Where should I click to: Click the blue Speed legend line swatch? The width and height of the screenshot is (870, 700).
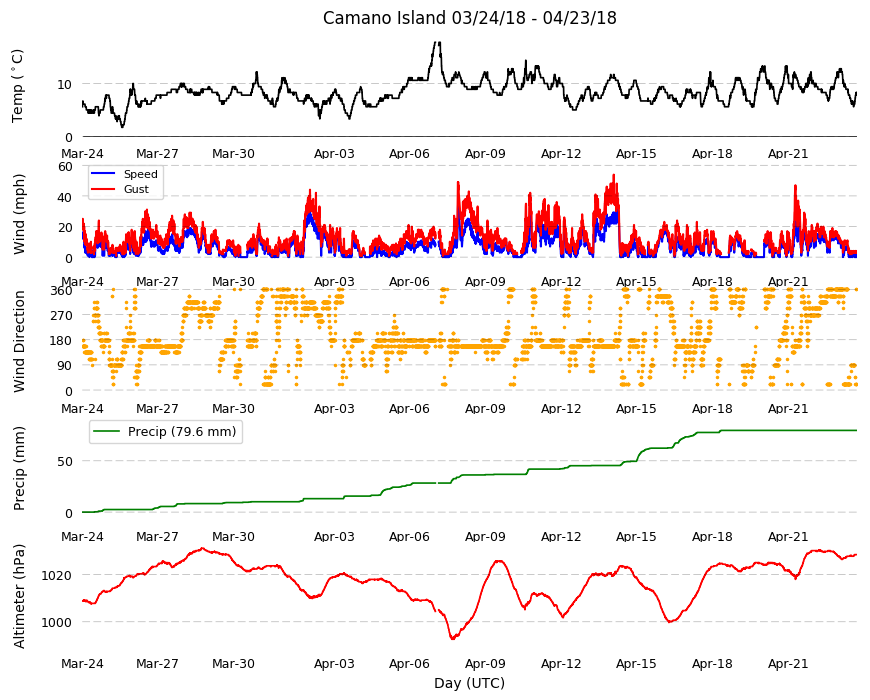[x=103, y=174]
